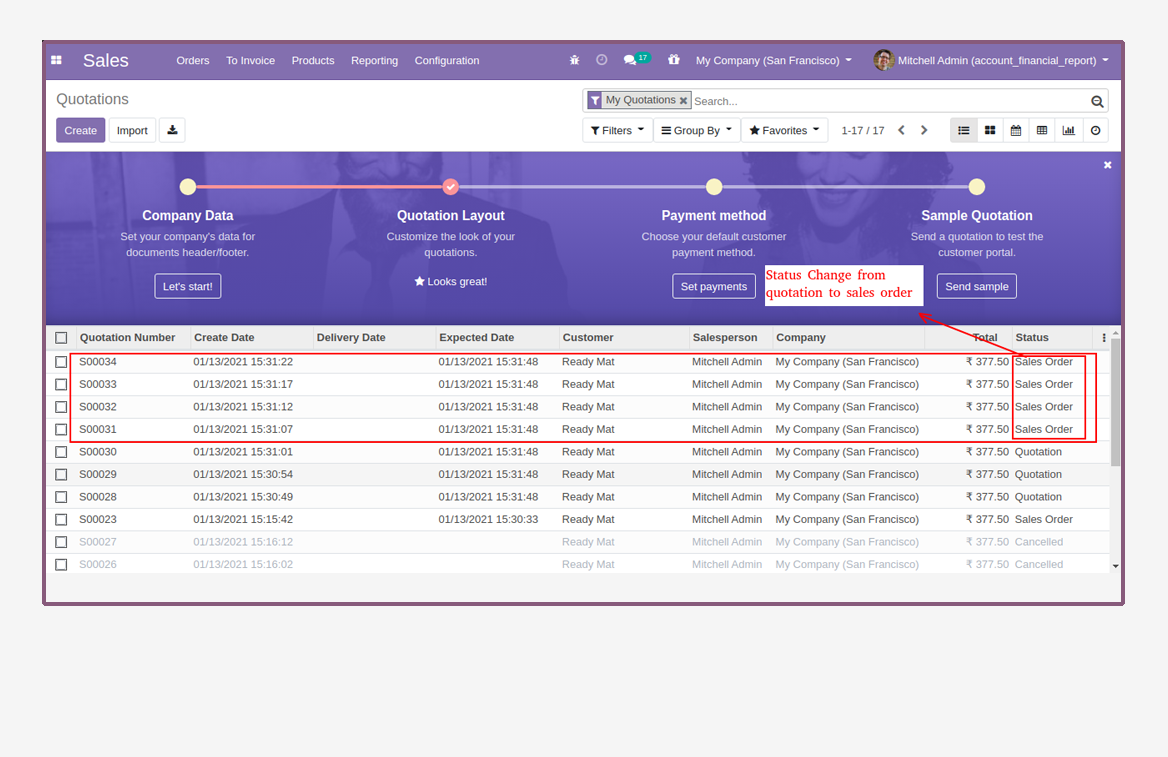1168x757 pixels.
Task: Open the apps grid menu icon
Action: click(x=57, y=60)
